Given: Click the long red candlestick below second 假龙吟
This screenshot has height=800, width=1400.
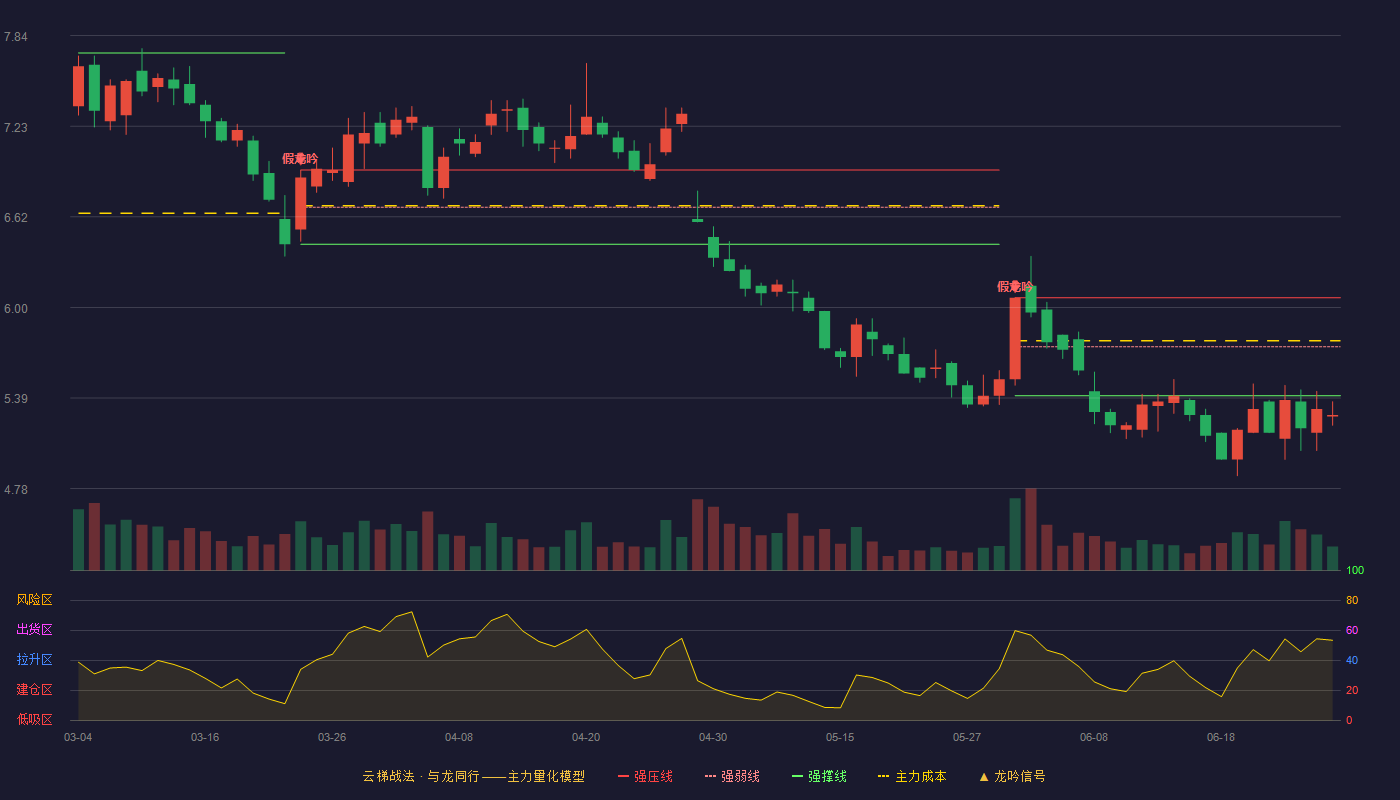Looking at the screenshot, I should click(1015, 338).
